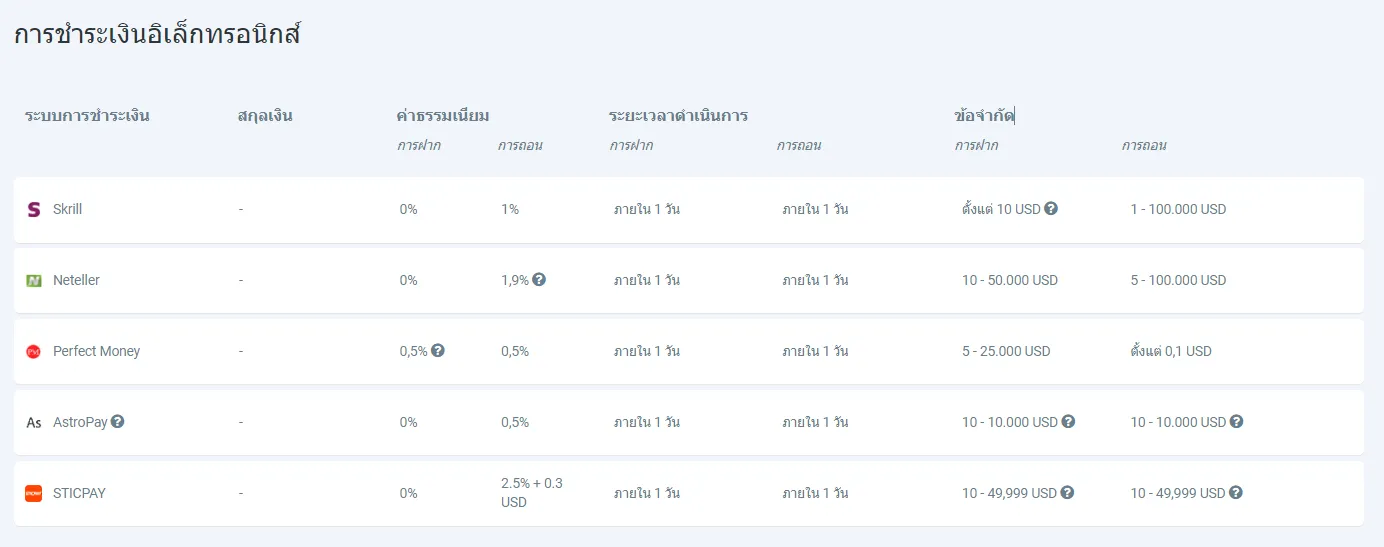Open help icon next to Neteller 1,9% fee

click(x=539, y=280)
